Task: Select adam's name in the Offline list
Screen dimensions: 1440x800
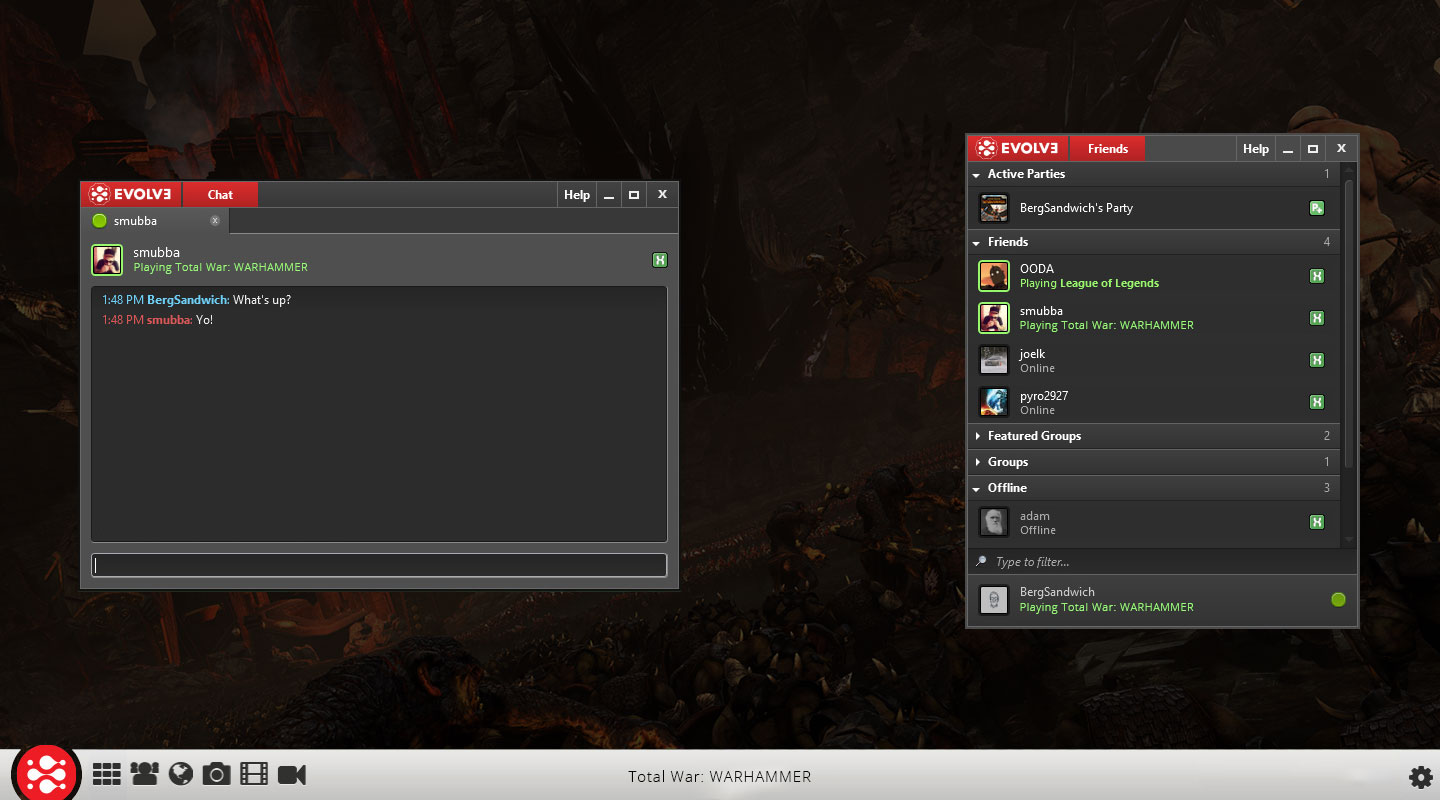Action: point(1035,516)
